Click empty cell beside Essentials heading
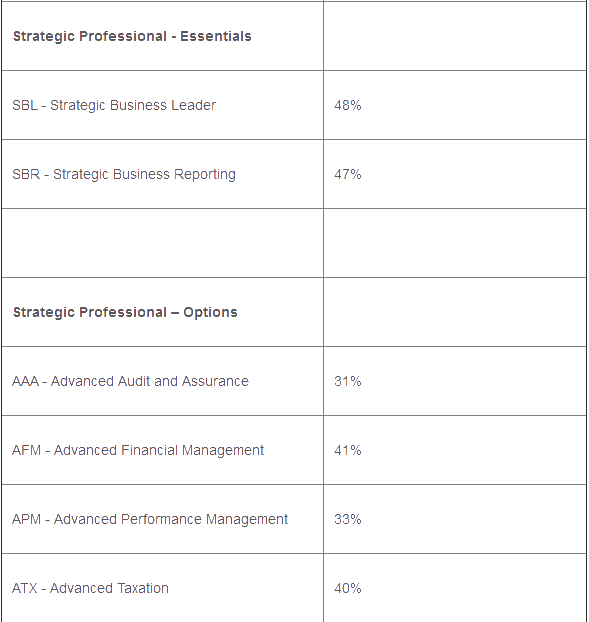 pyautogui.click(x=455, y=36)
